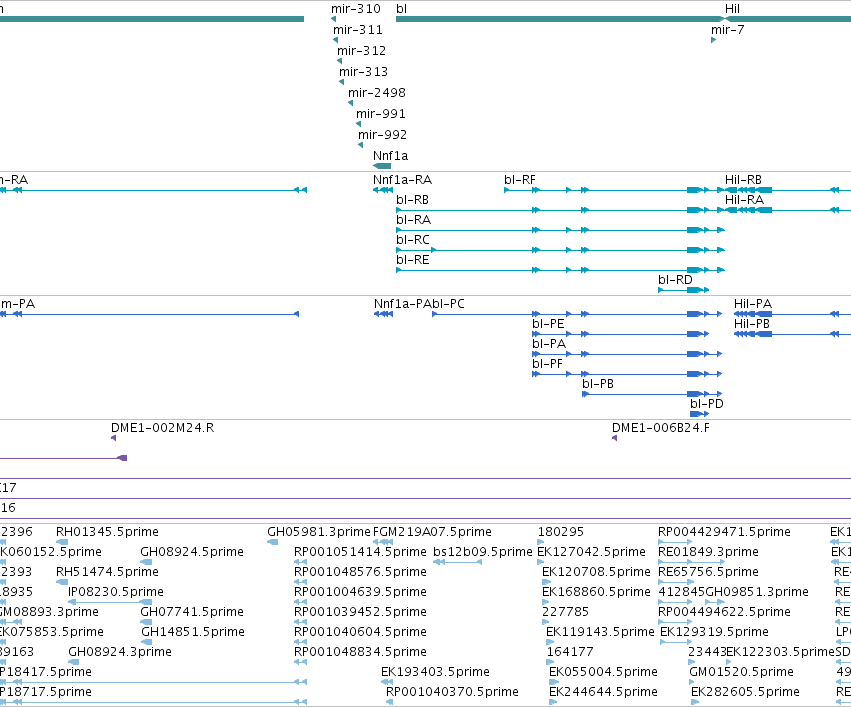Image resolution: width=851 pixels, height=707 pixels.
Task: Open the RP004494622.5prime EST label
Action: click(724, 612)
